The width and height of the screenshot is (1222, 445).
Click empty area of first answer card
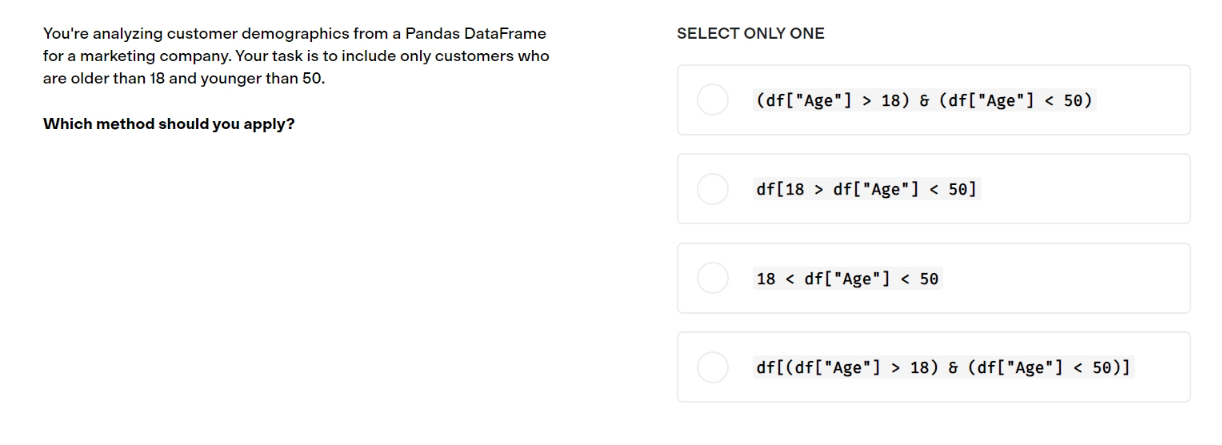click(x=1145, y=100)
